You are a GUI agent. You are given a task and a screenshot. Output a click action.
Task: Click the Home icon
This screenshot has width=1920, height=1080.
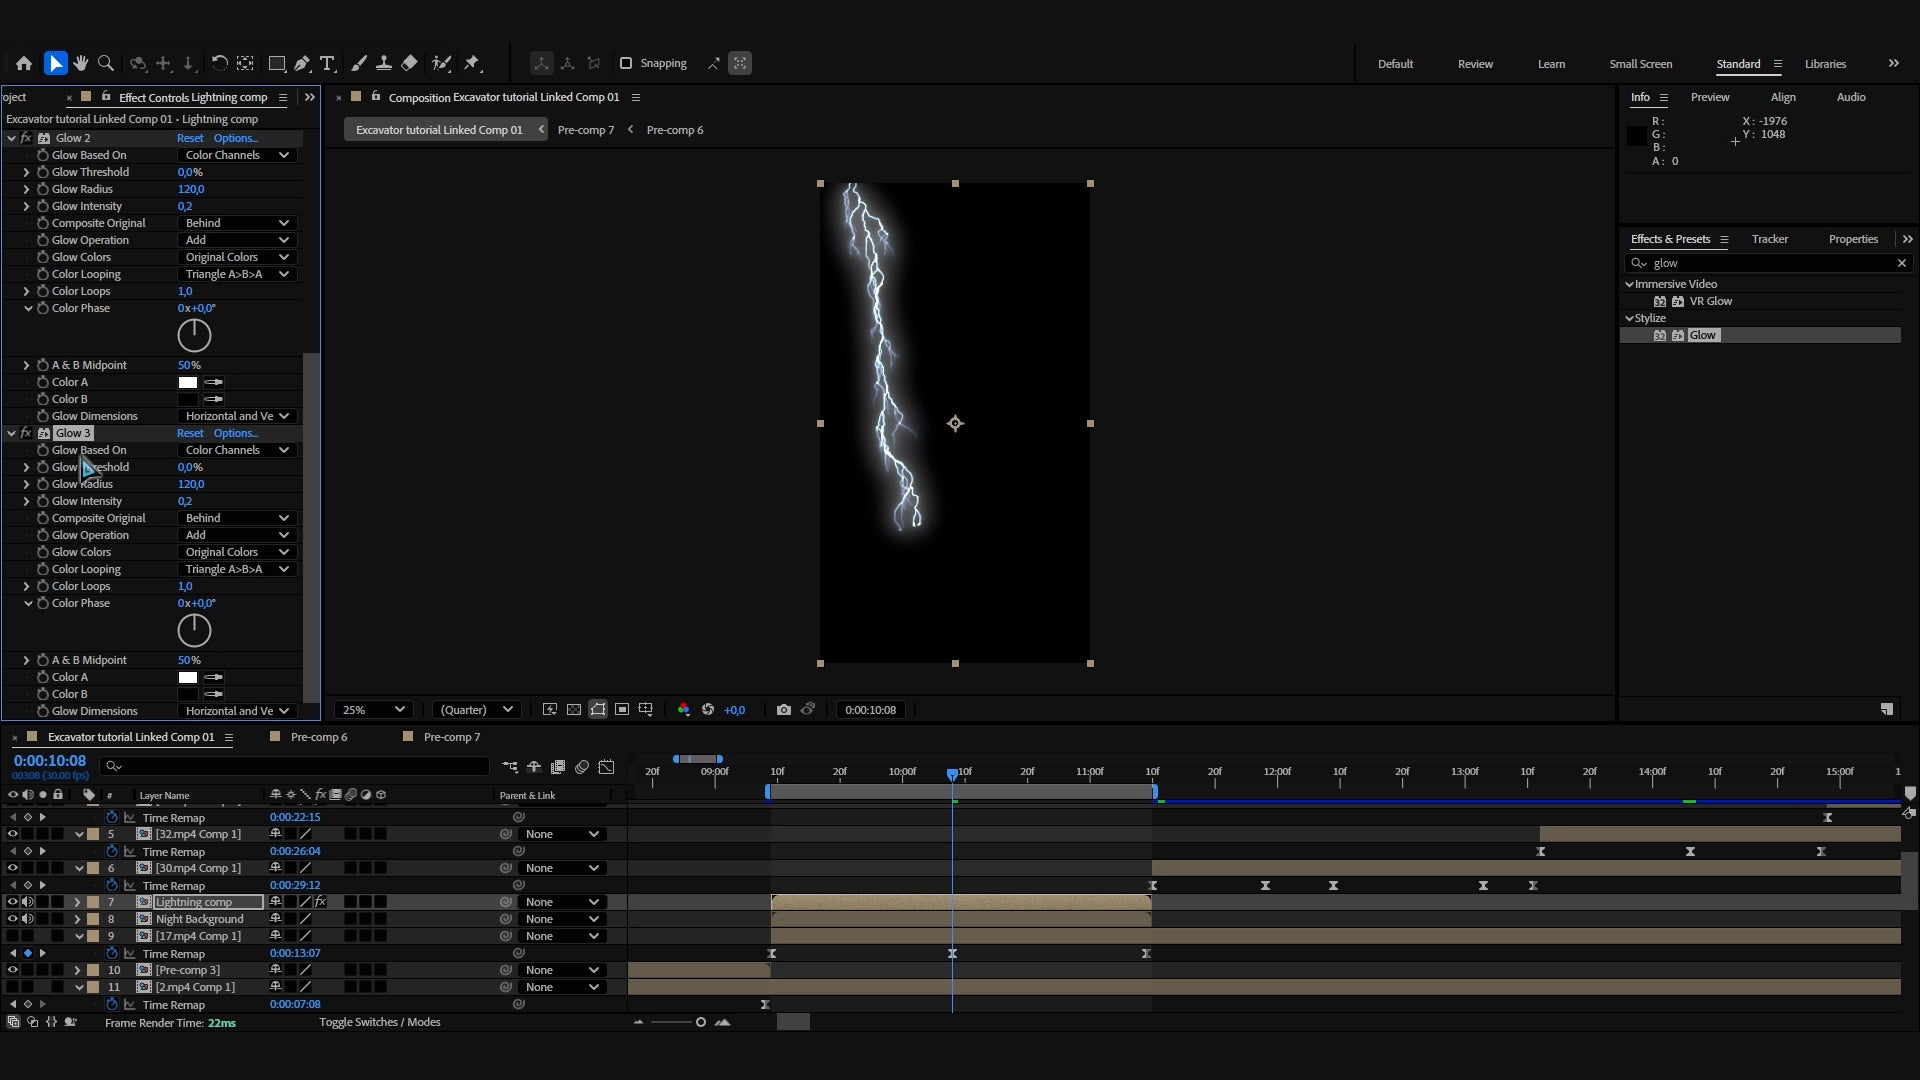[x=24, y=63]
